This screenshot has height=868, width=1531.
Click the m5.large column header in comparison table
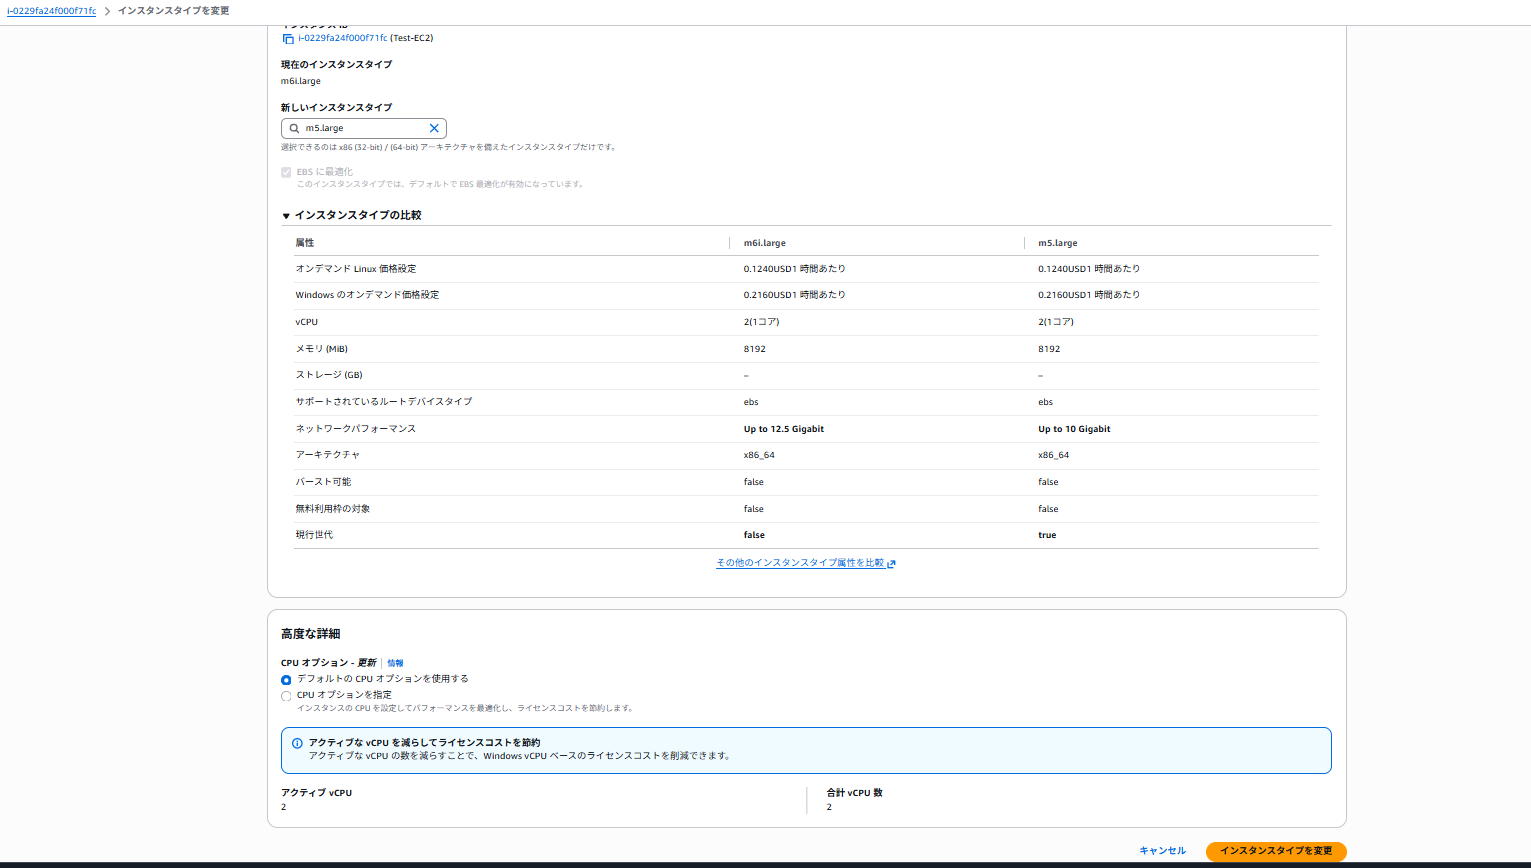pos(1057,243)
